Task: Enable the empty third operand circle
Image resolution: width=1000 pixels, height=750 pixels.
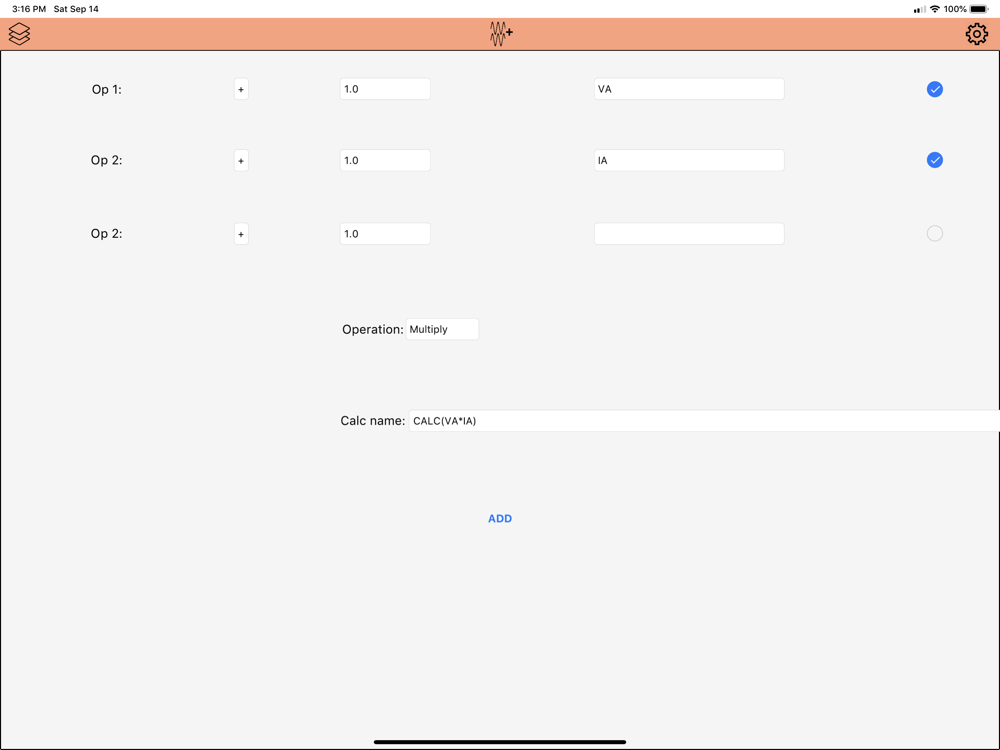Action: (934, 233)
